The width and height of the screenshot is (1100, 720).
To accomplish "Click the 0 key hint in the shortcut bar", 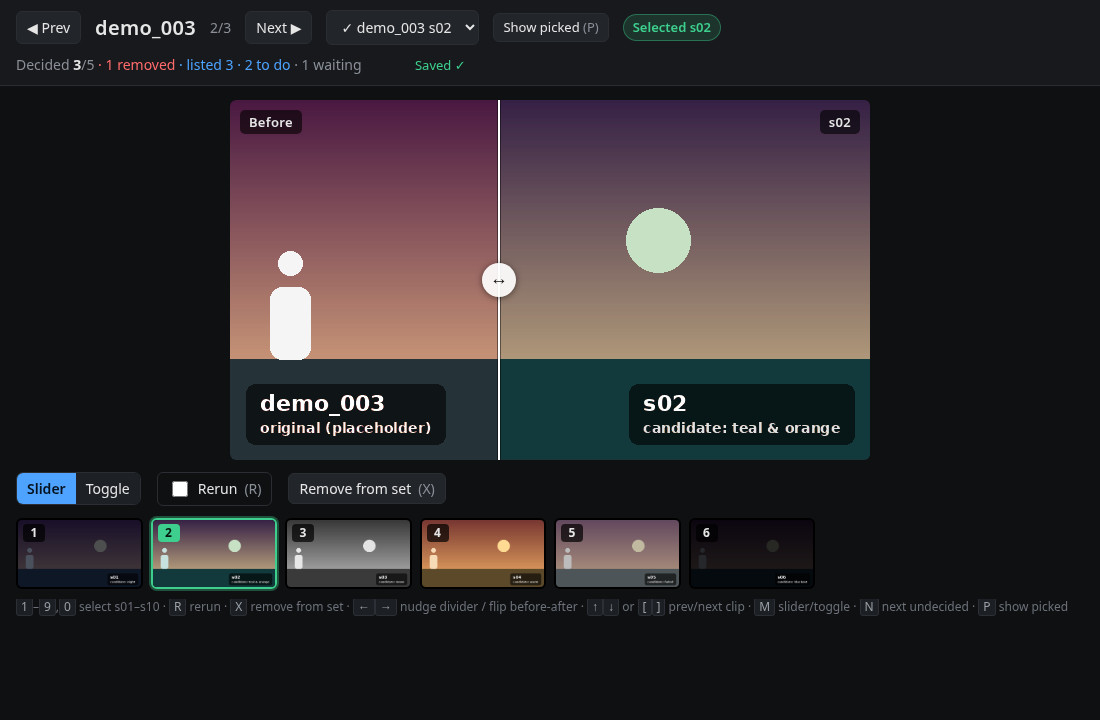I will coord(67,607).
